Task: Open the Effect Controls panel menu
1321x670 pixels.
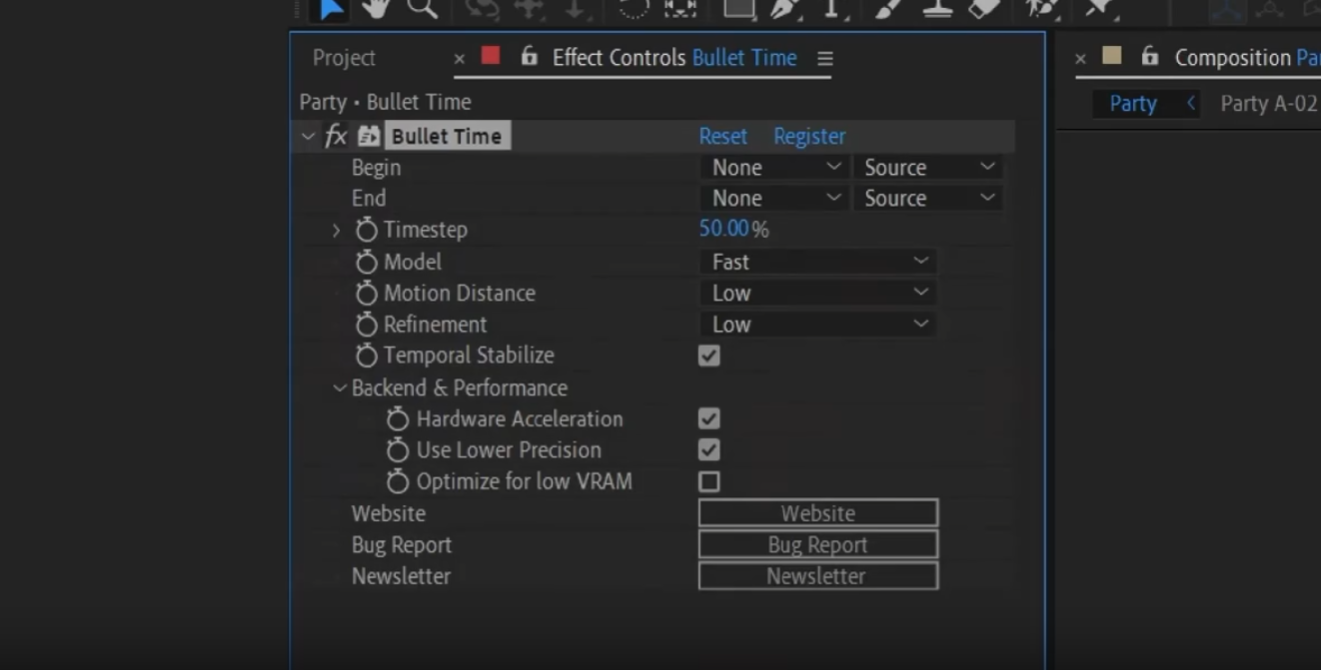Action: point(825,59)
